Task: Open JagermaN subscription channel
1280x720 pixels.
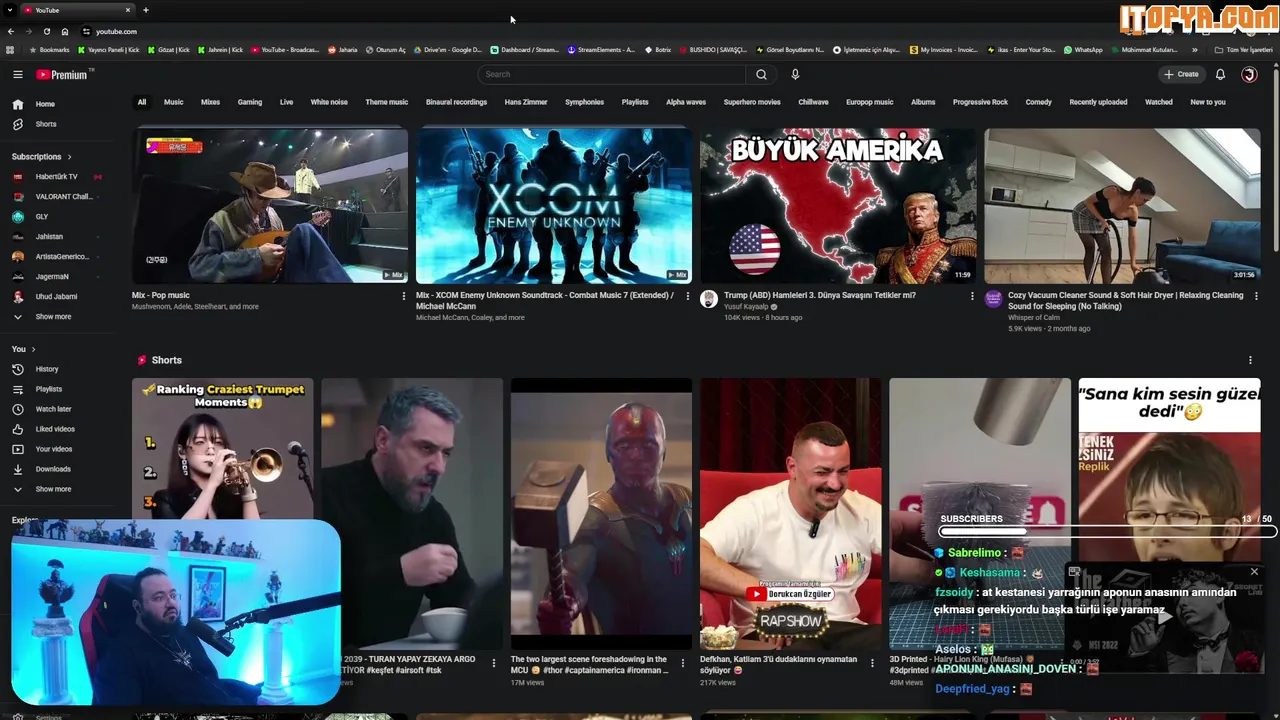Action: 52,276
